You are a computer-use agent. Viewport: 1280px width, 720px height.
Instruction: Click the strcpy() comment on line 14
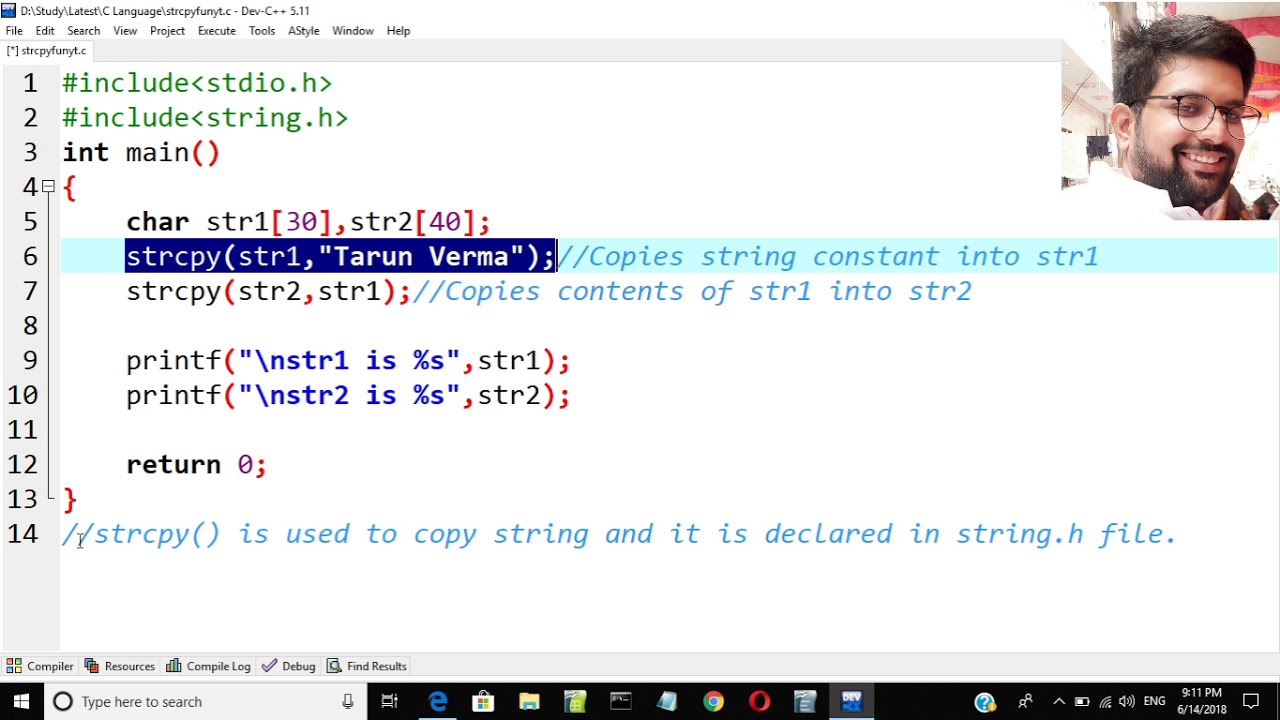coord(620,534)
